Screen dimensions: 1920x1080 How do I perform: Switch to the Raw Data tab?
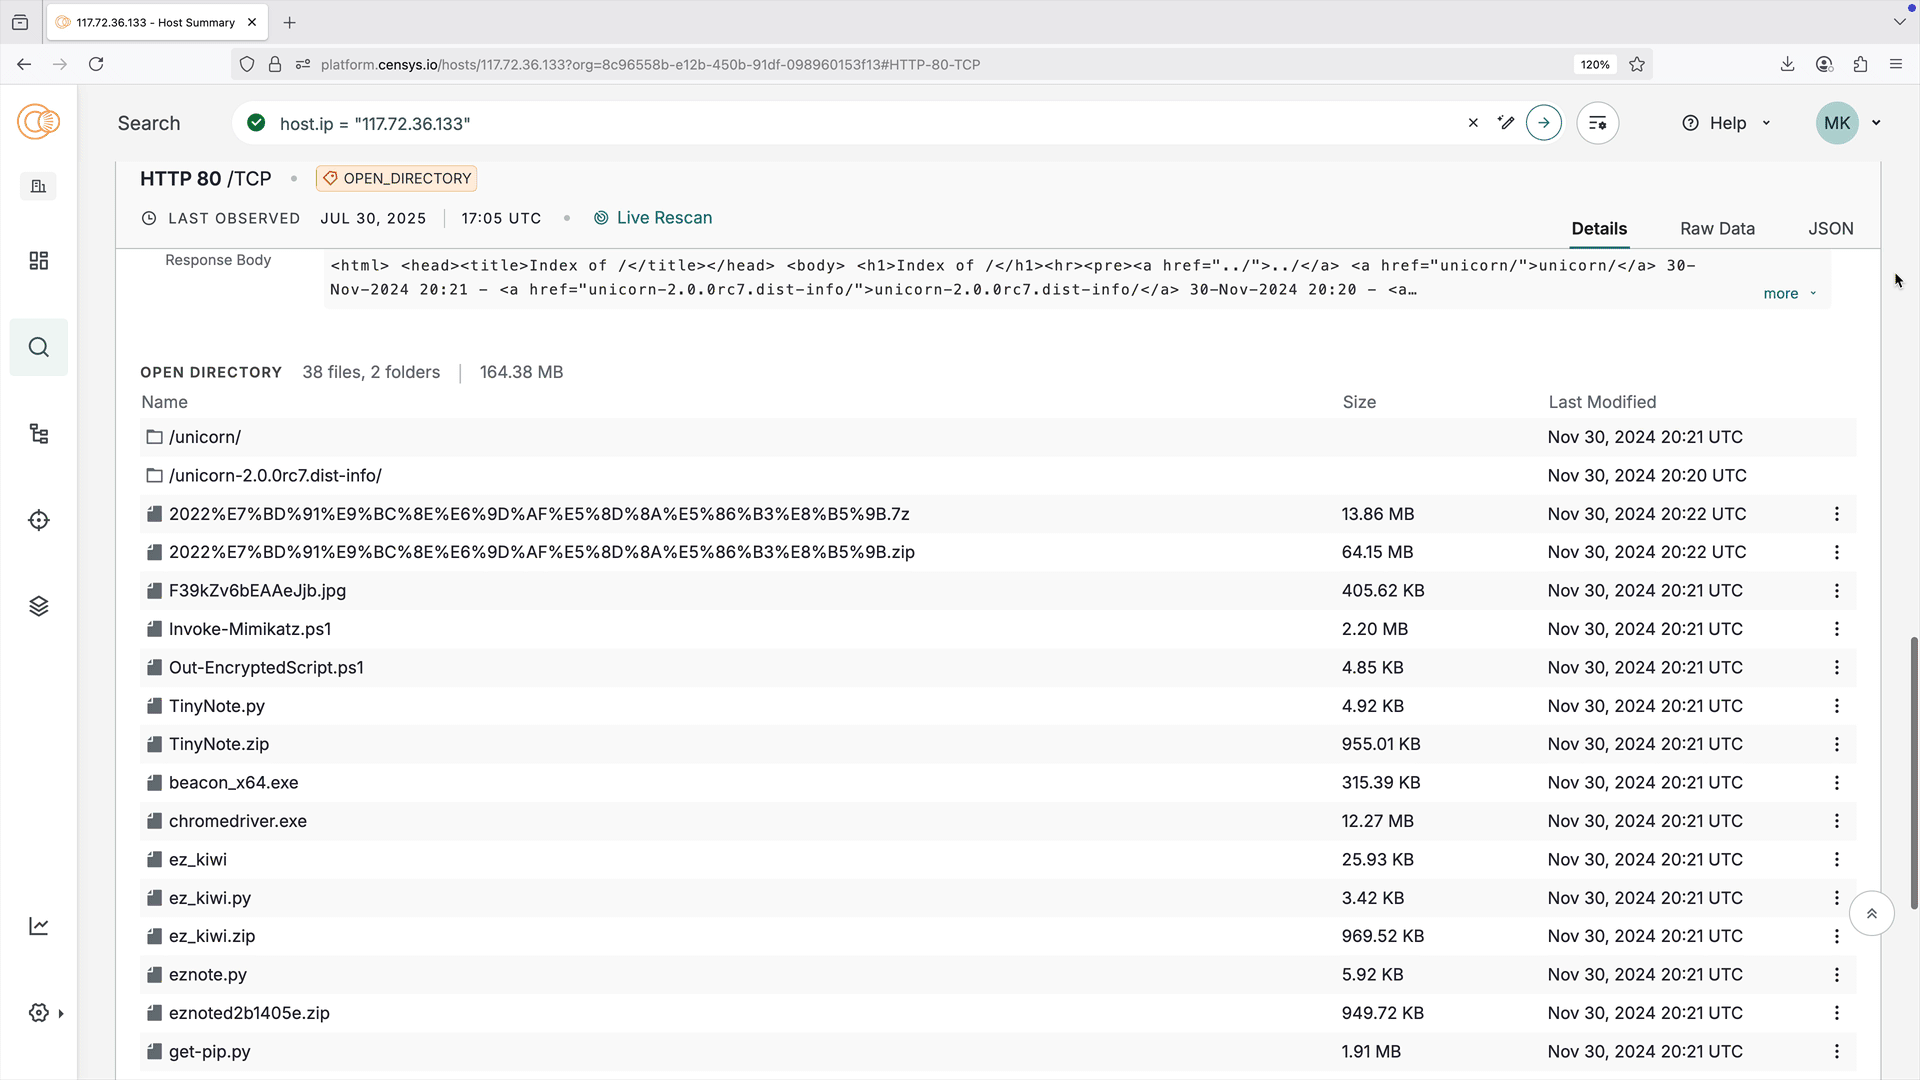pos(1717,229)
